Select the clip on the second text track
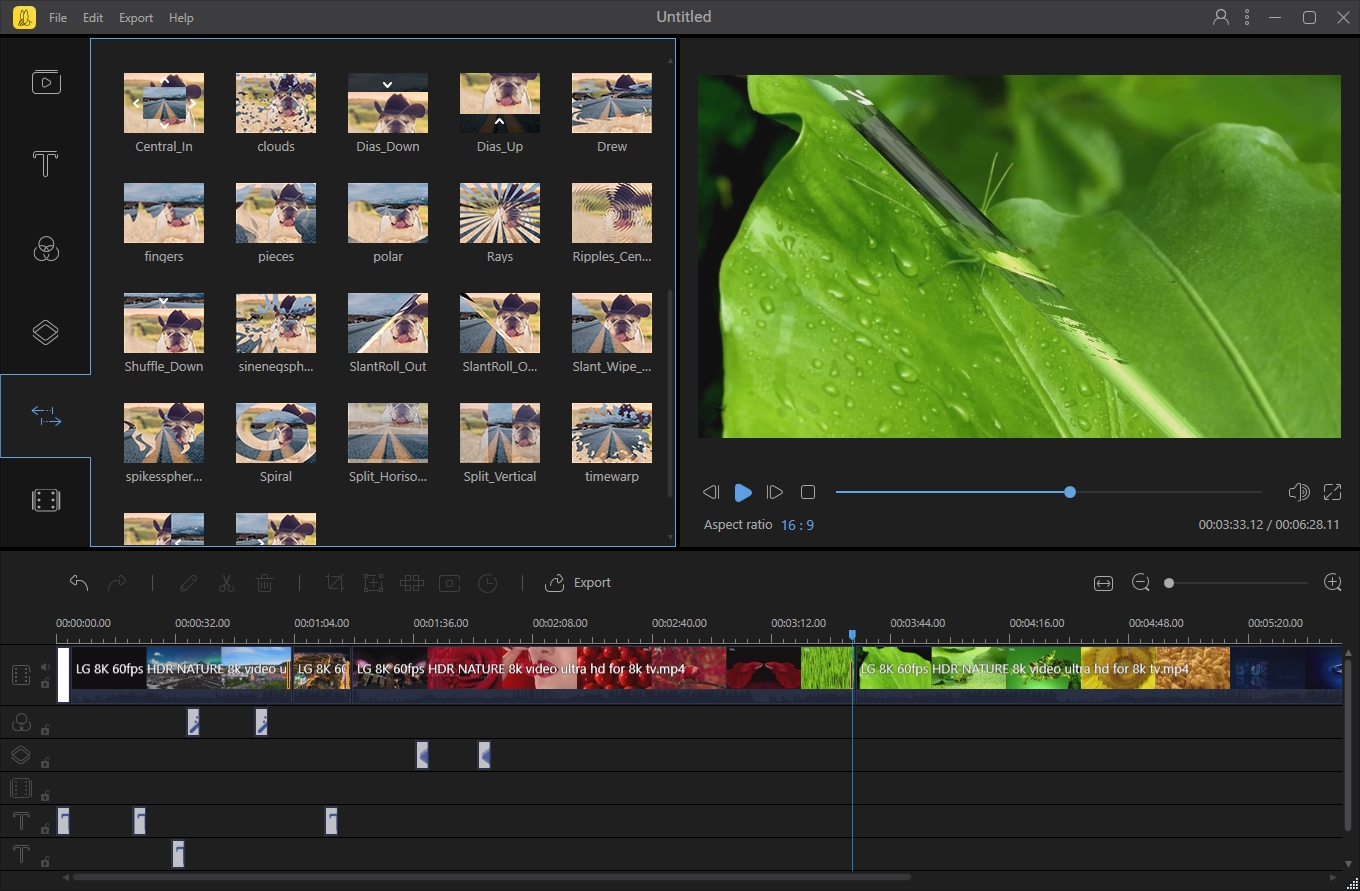 point(178,854)
